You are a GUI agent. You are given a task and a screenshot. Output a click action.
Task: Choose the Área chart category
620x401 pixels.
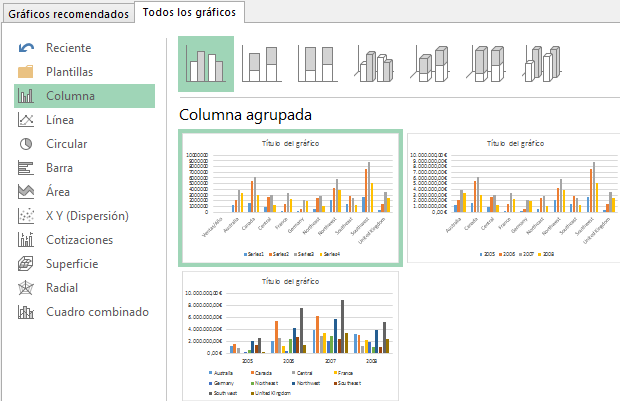point(58,192)
